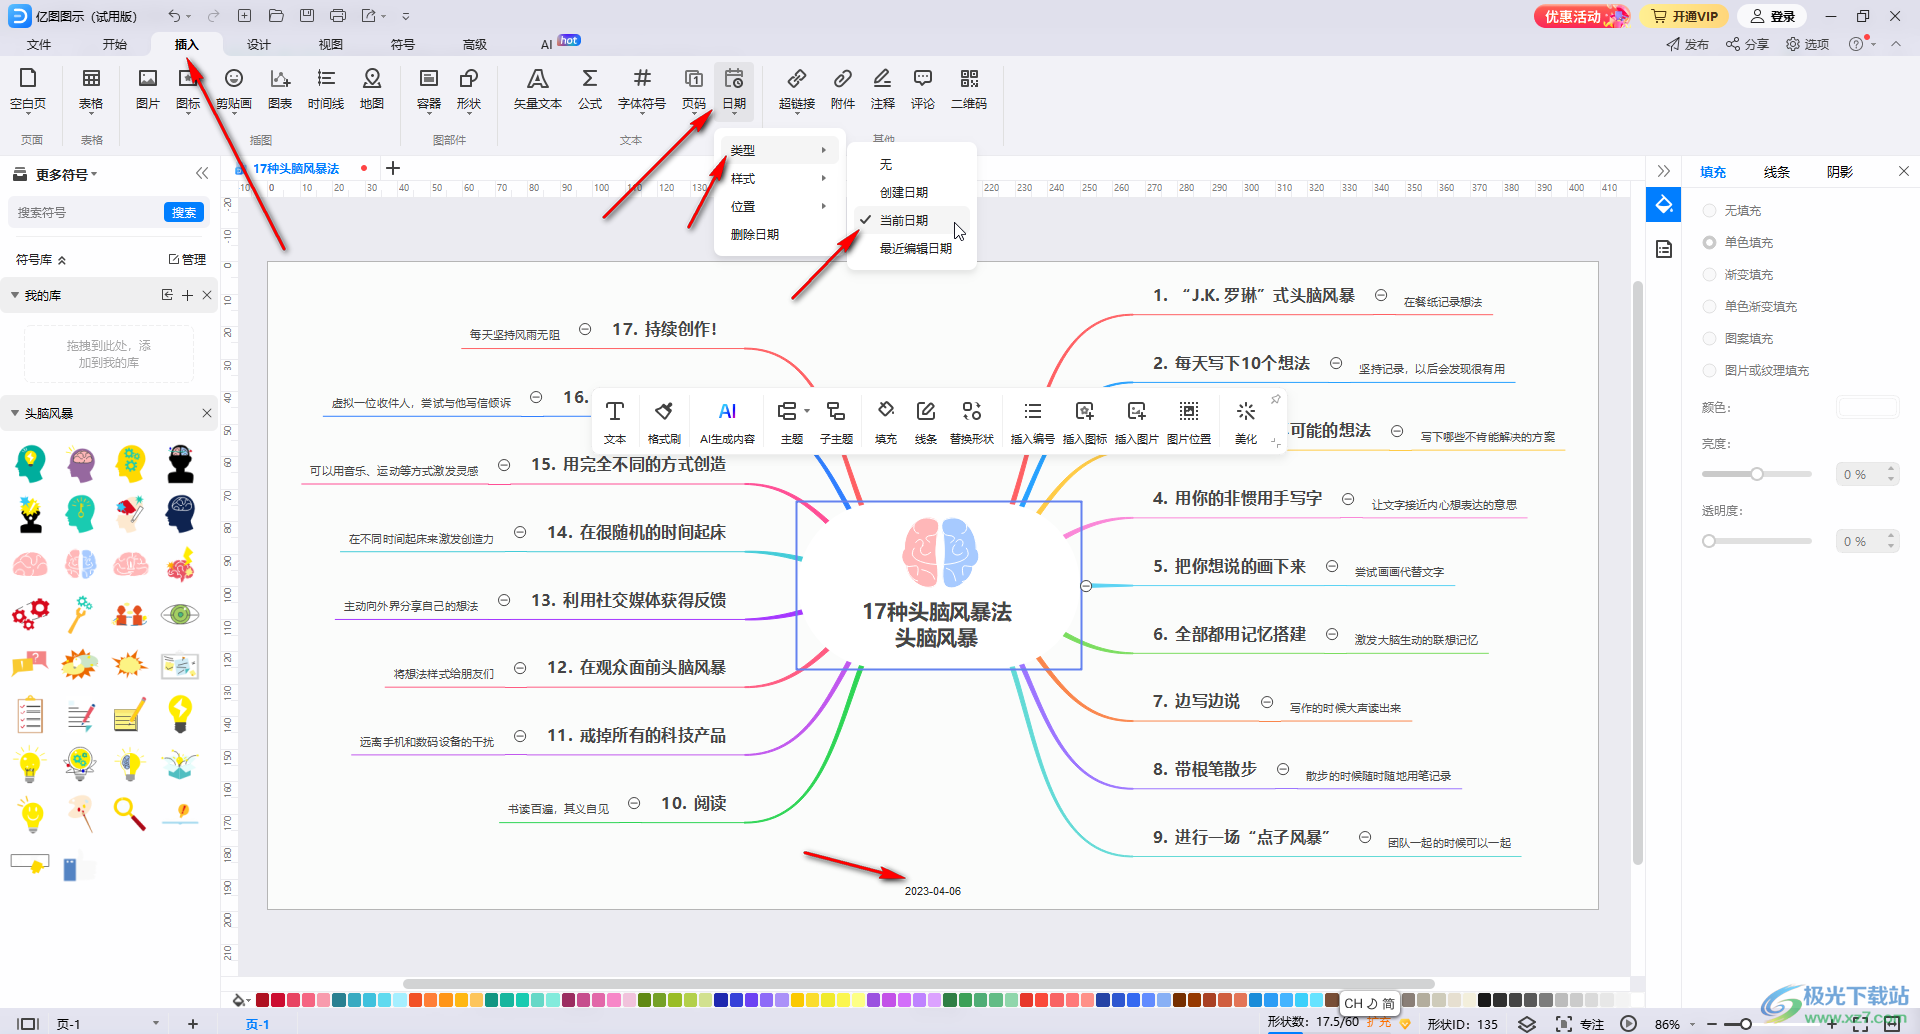Click replace shape (替换形状)
1920x1034 pixels.
click(971, 422)
